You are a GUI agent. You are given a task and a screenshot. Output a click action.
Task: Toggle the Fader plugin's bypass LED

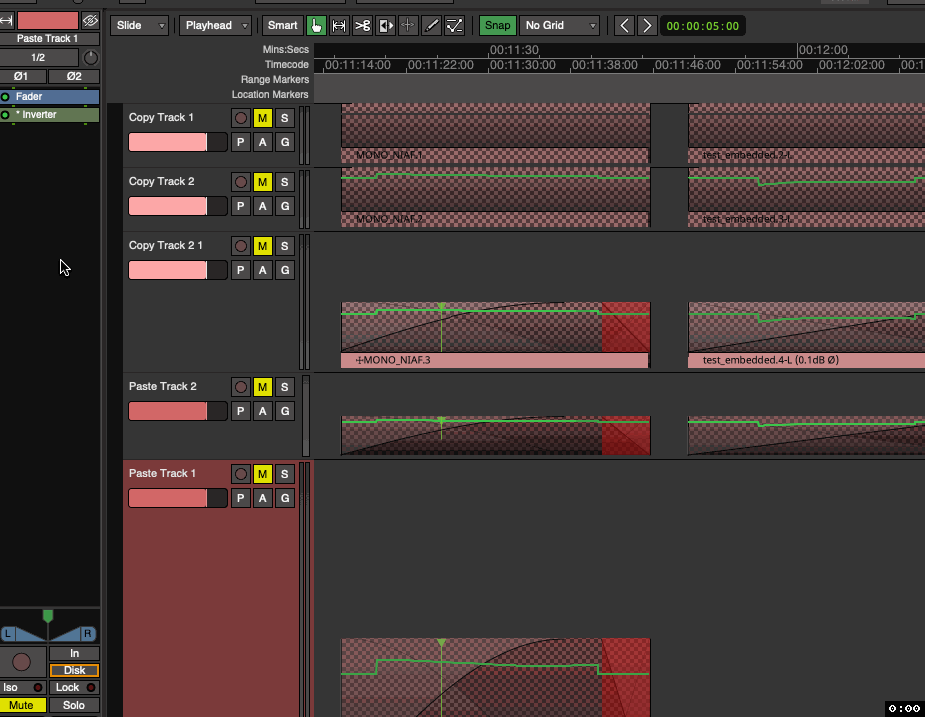6,97
